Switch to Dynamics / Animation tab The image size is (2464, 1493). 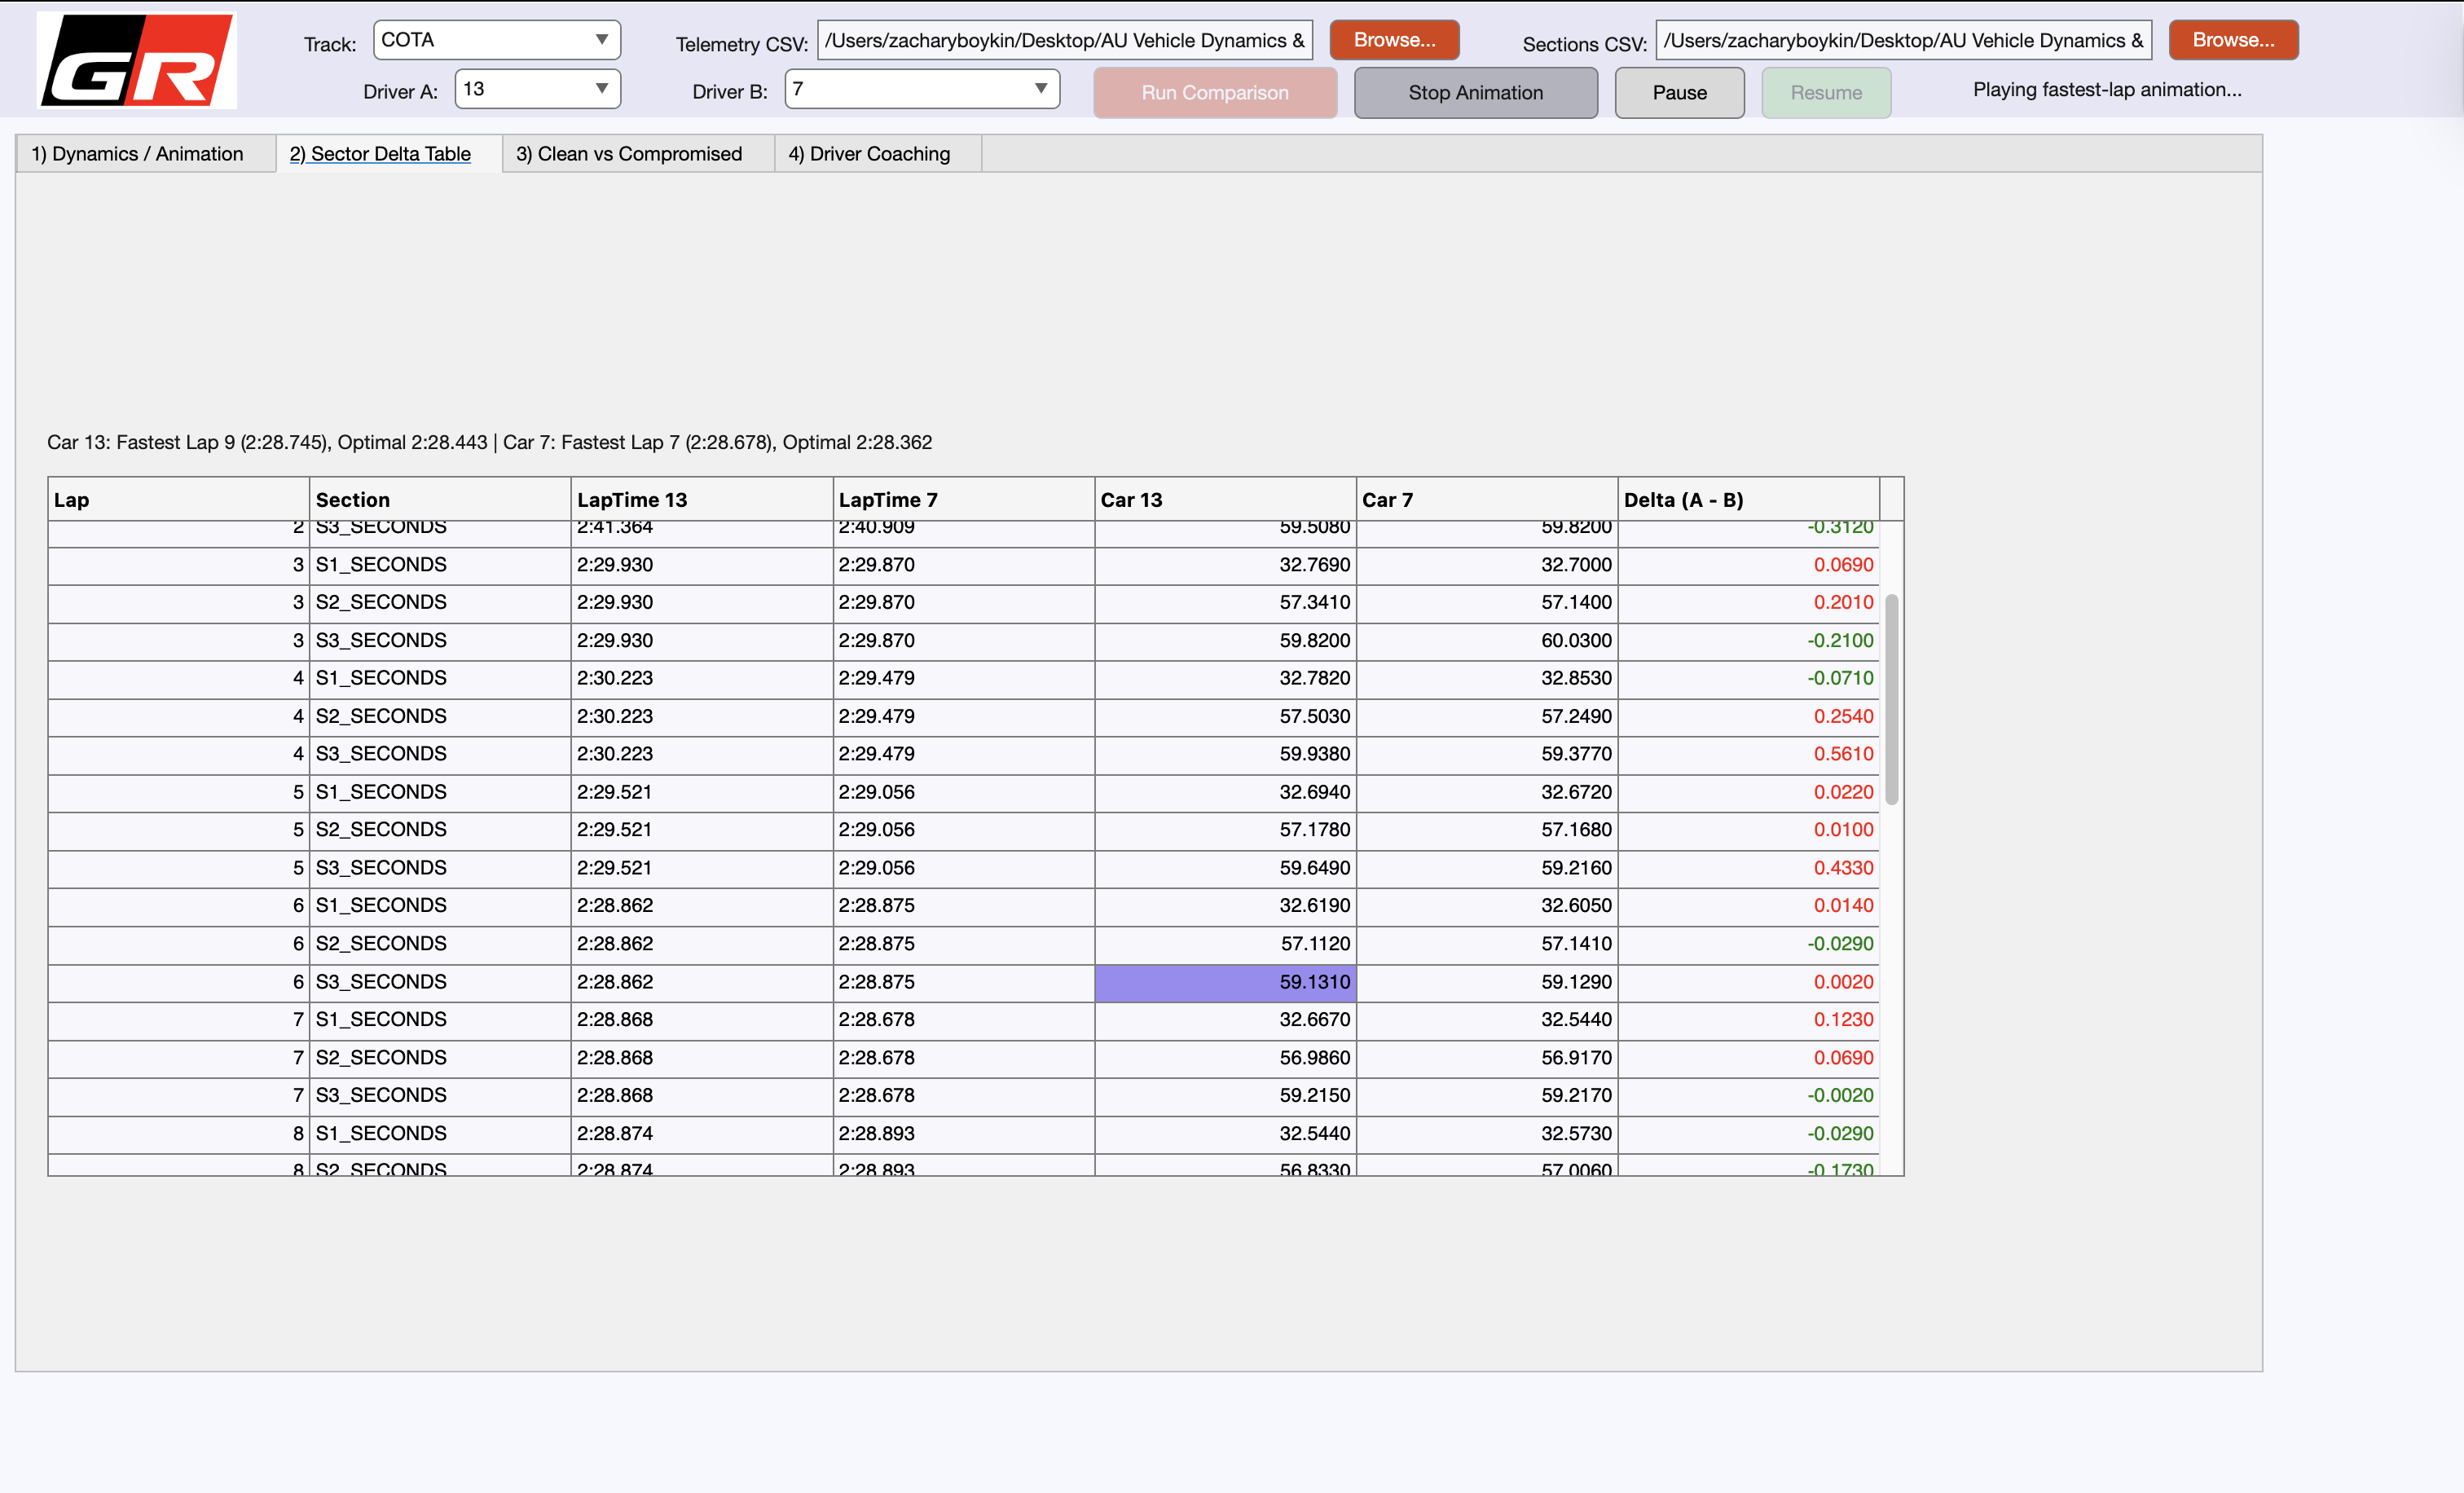[x=138, y=154]
